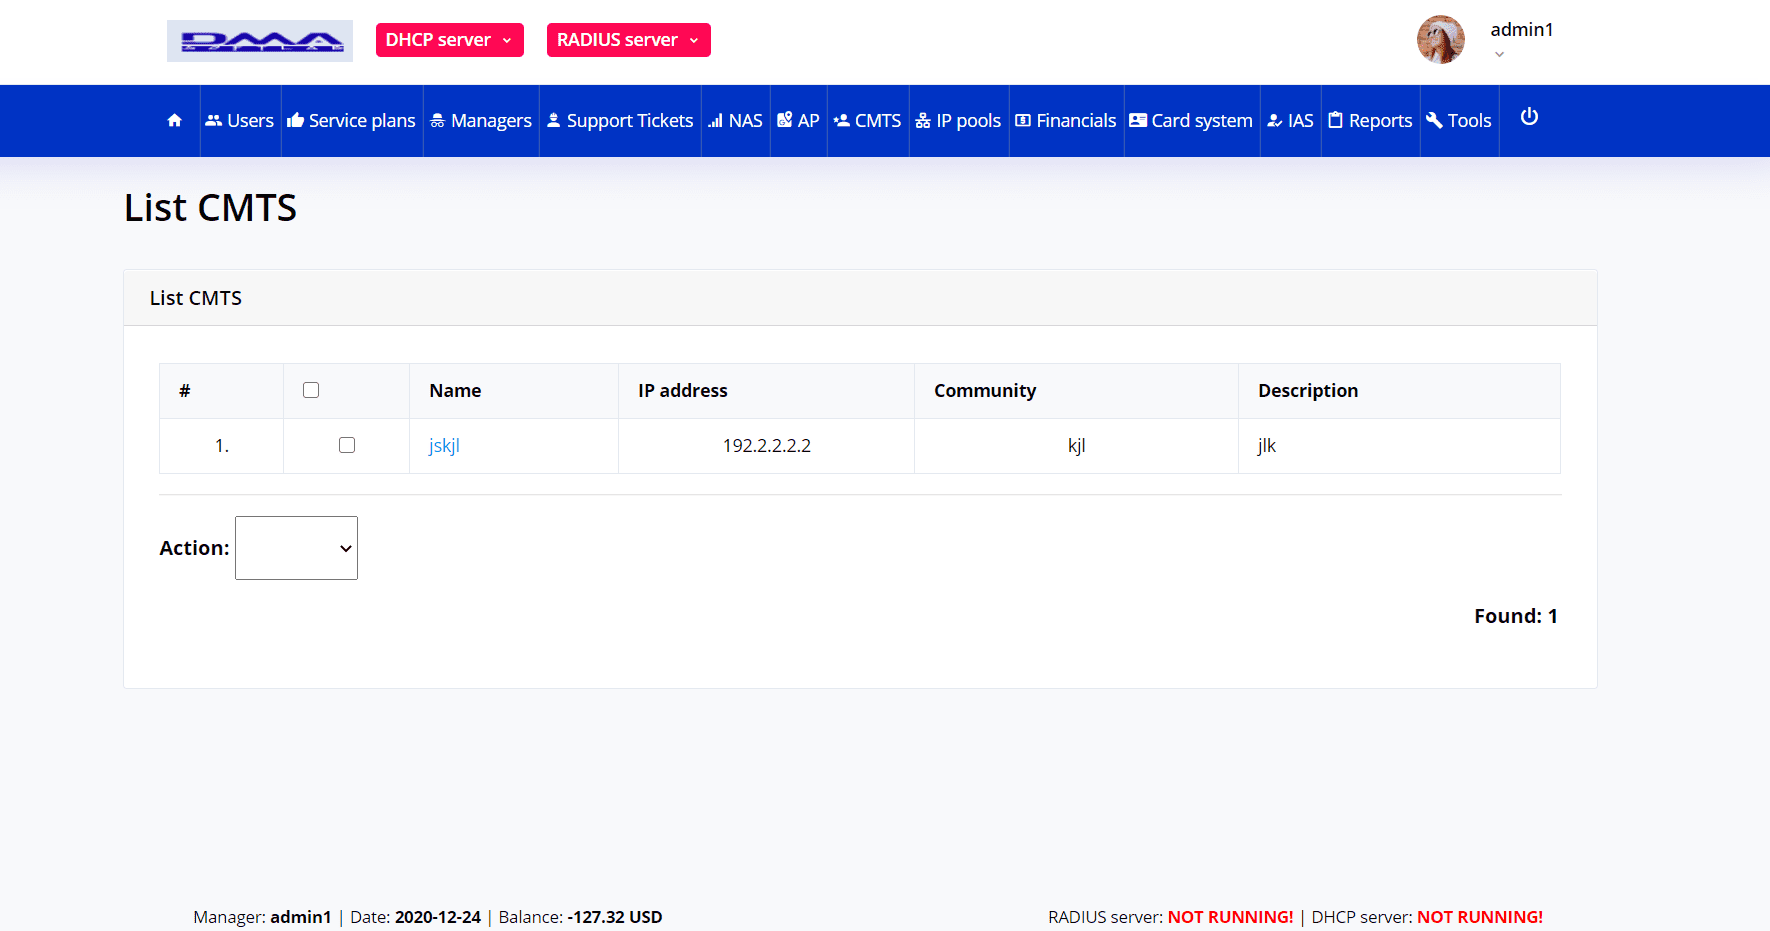The image size is (1770, 931).
Task: Click the Reports clipboard icon
Action: [1335, 120]
